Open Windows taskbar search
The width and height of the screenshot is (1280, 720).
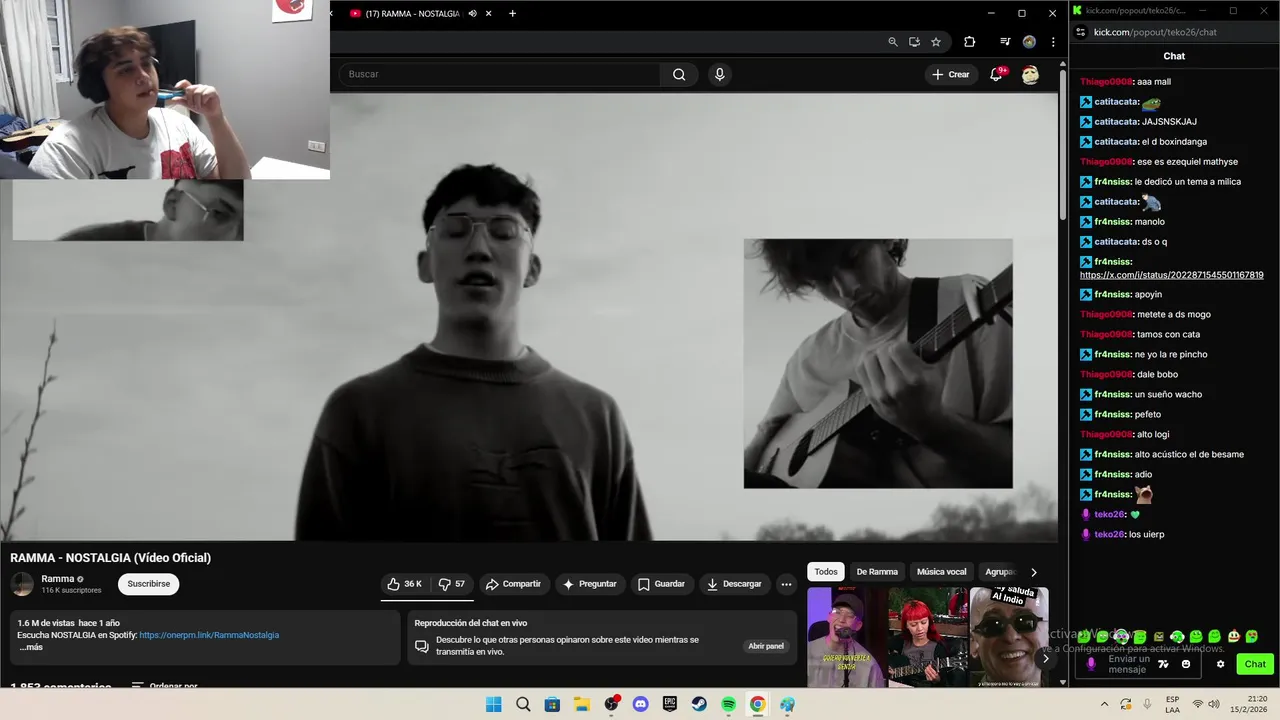tap(523, 704)
